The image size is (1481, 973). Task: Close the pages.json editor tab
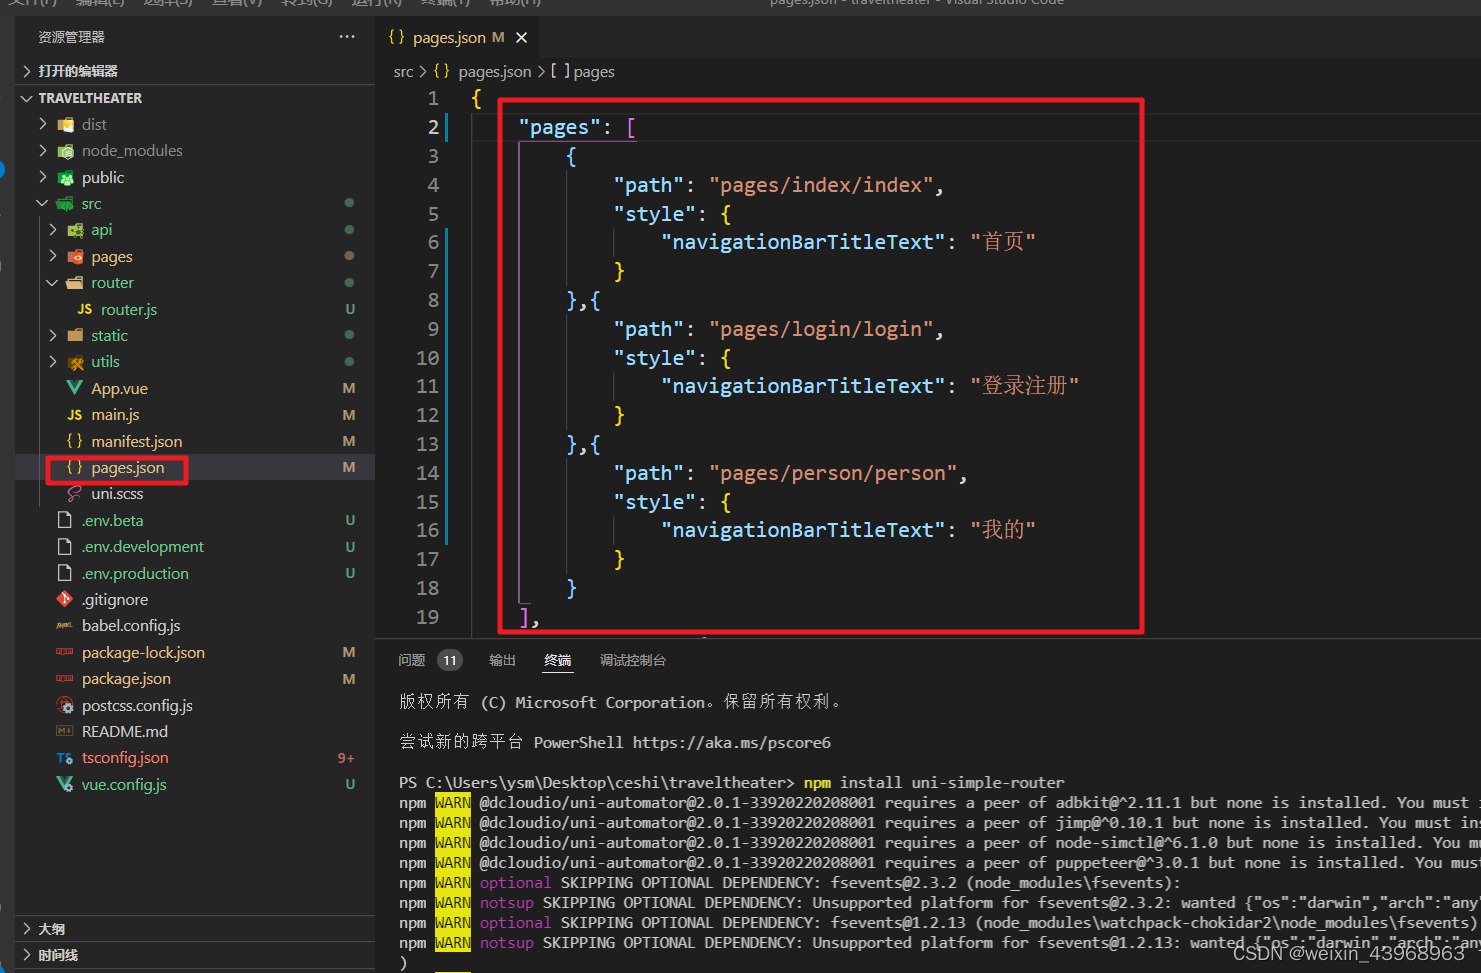click(x=521, y=37)
